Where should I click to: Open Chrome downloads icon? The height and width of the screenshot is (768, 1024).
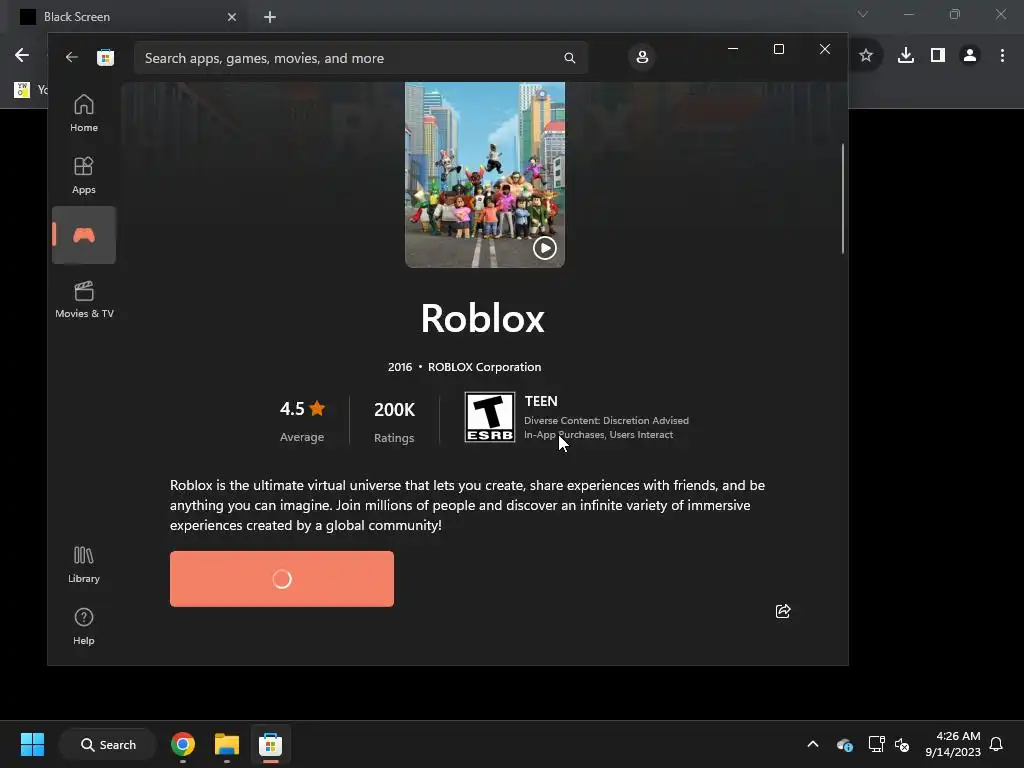tap(906, 56)
